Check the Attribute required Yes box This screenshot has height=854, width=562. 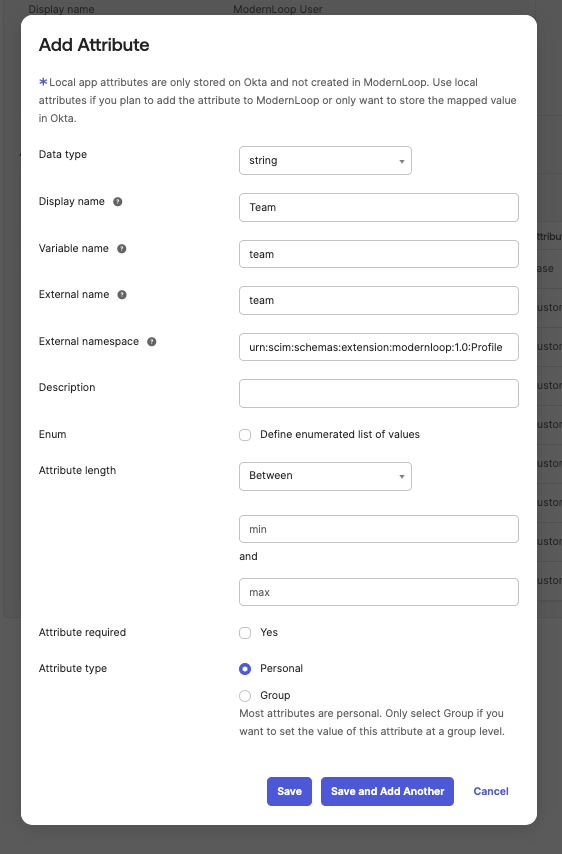point(245,632)
